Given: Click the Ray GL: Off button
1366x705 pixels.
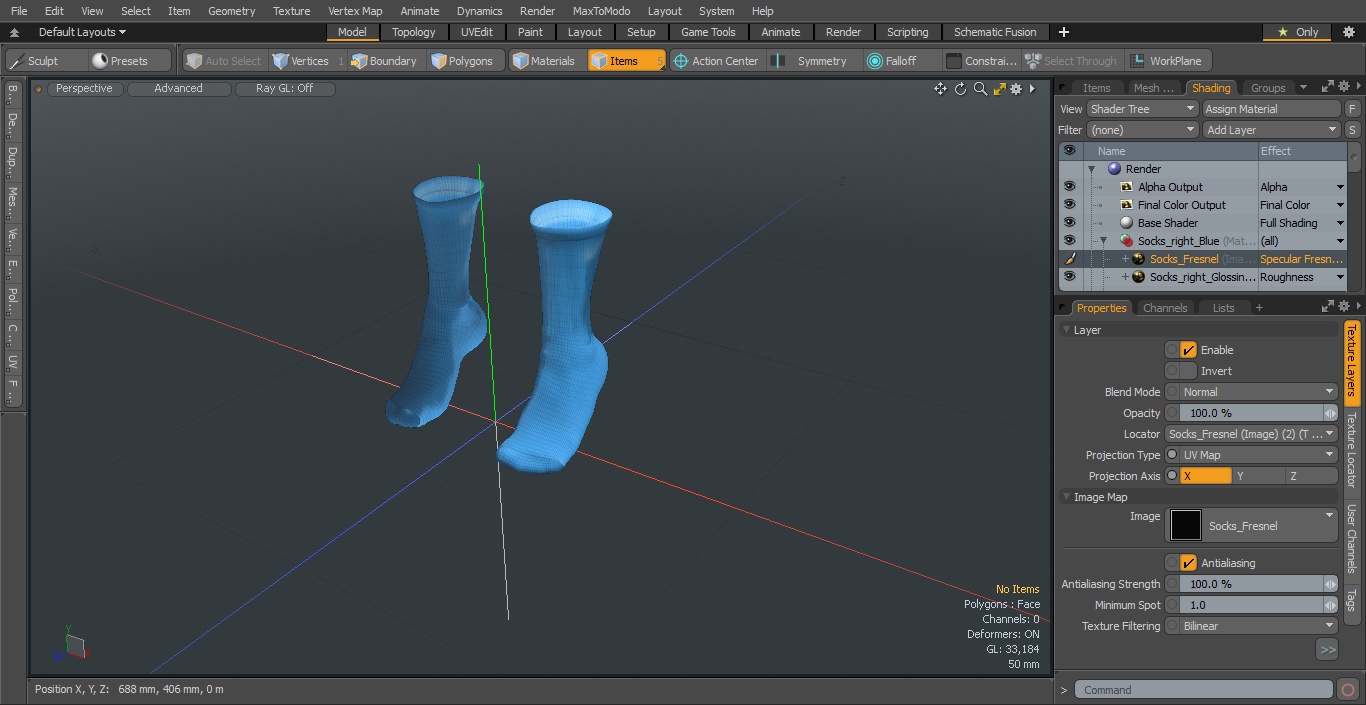Looking at the screenshot, I should (x=284, y=89).
